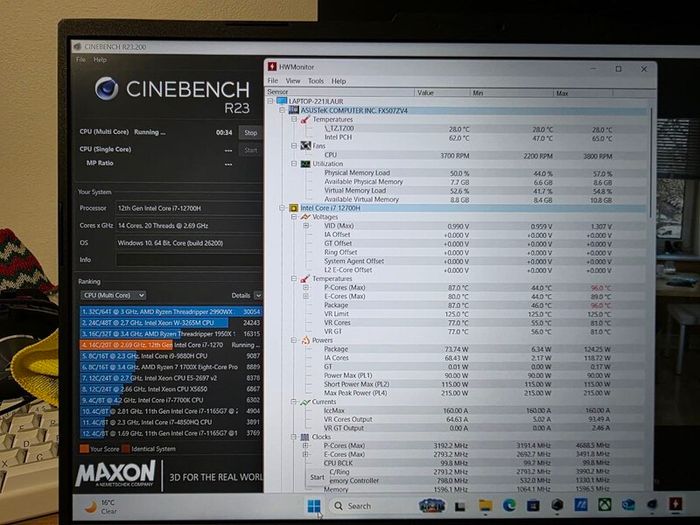Collapse the LAPTOP-221JLAUR root node
Image resolution: width=700 pixels, height=525 pixels.
point(270,101)
